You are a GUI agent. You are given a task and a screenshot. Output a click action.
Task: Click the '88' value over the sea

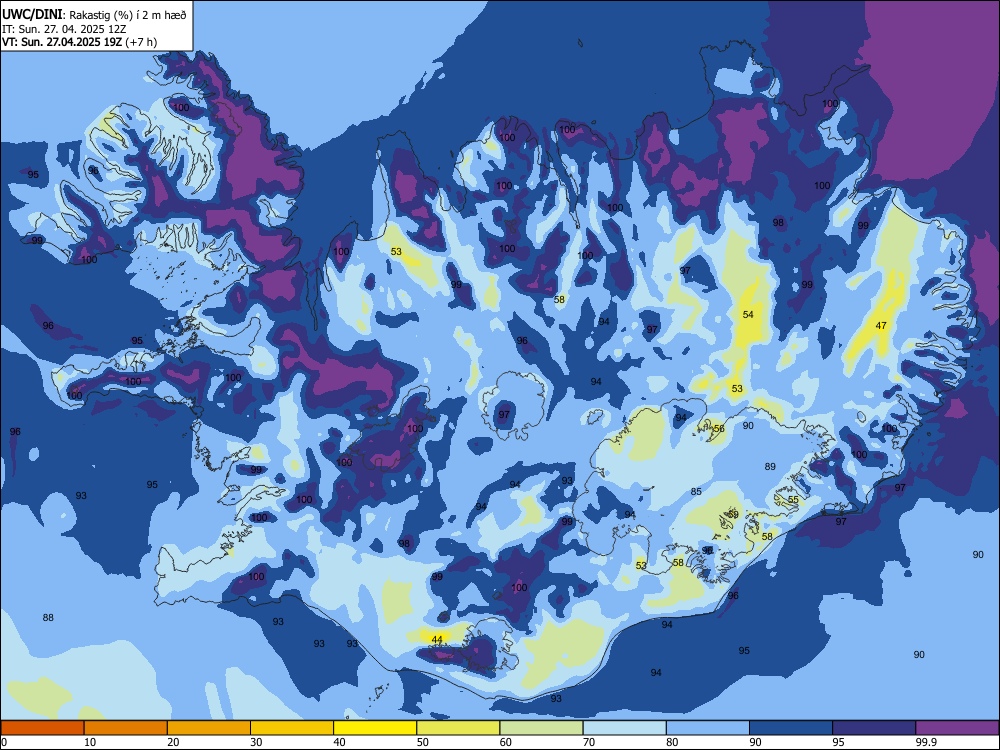pos(48,617)
